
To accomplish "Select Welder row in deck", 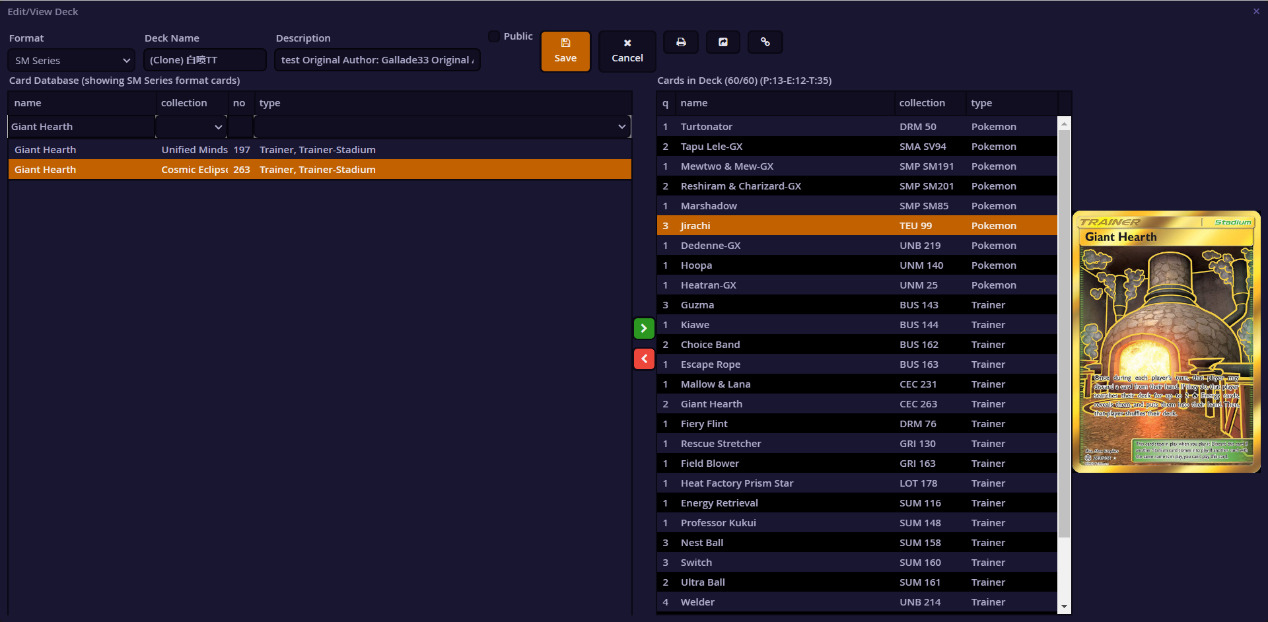I will tap(857, 602).
